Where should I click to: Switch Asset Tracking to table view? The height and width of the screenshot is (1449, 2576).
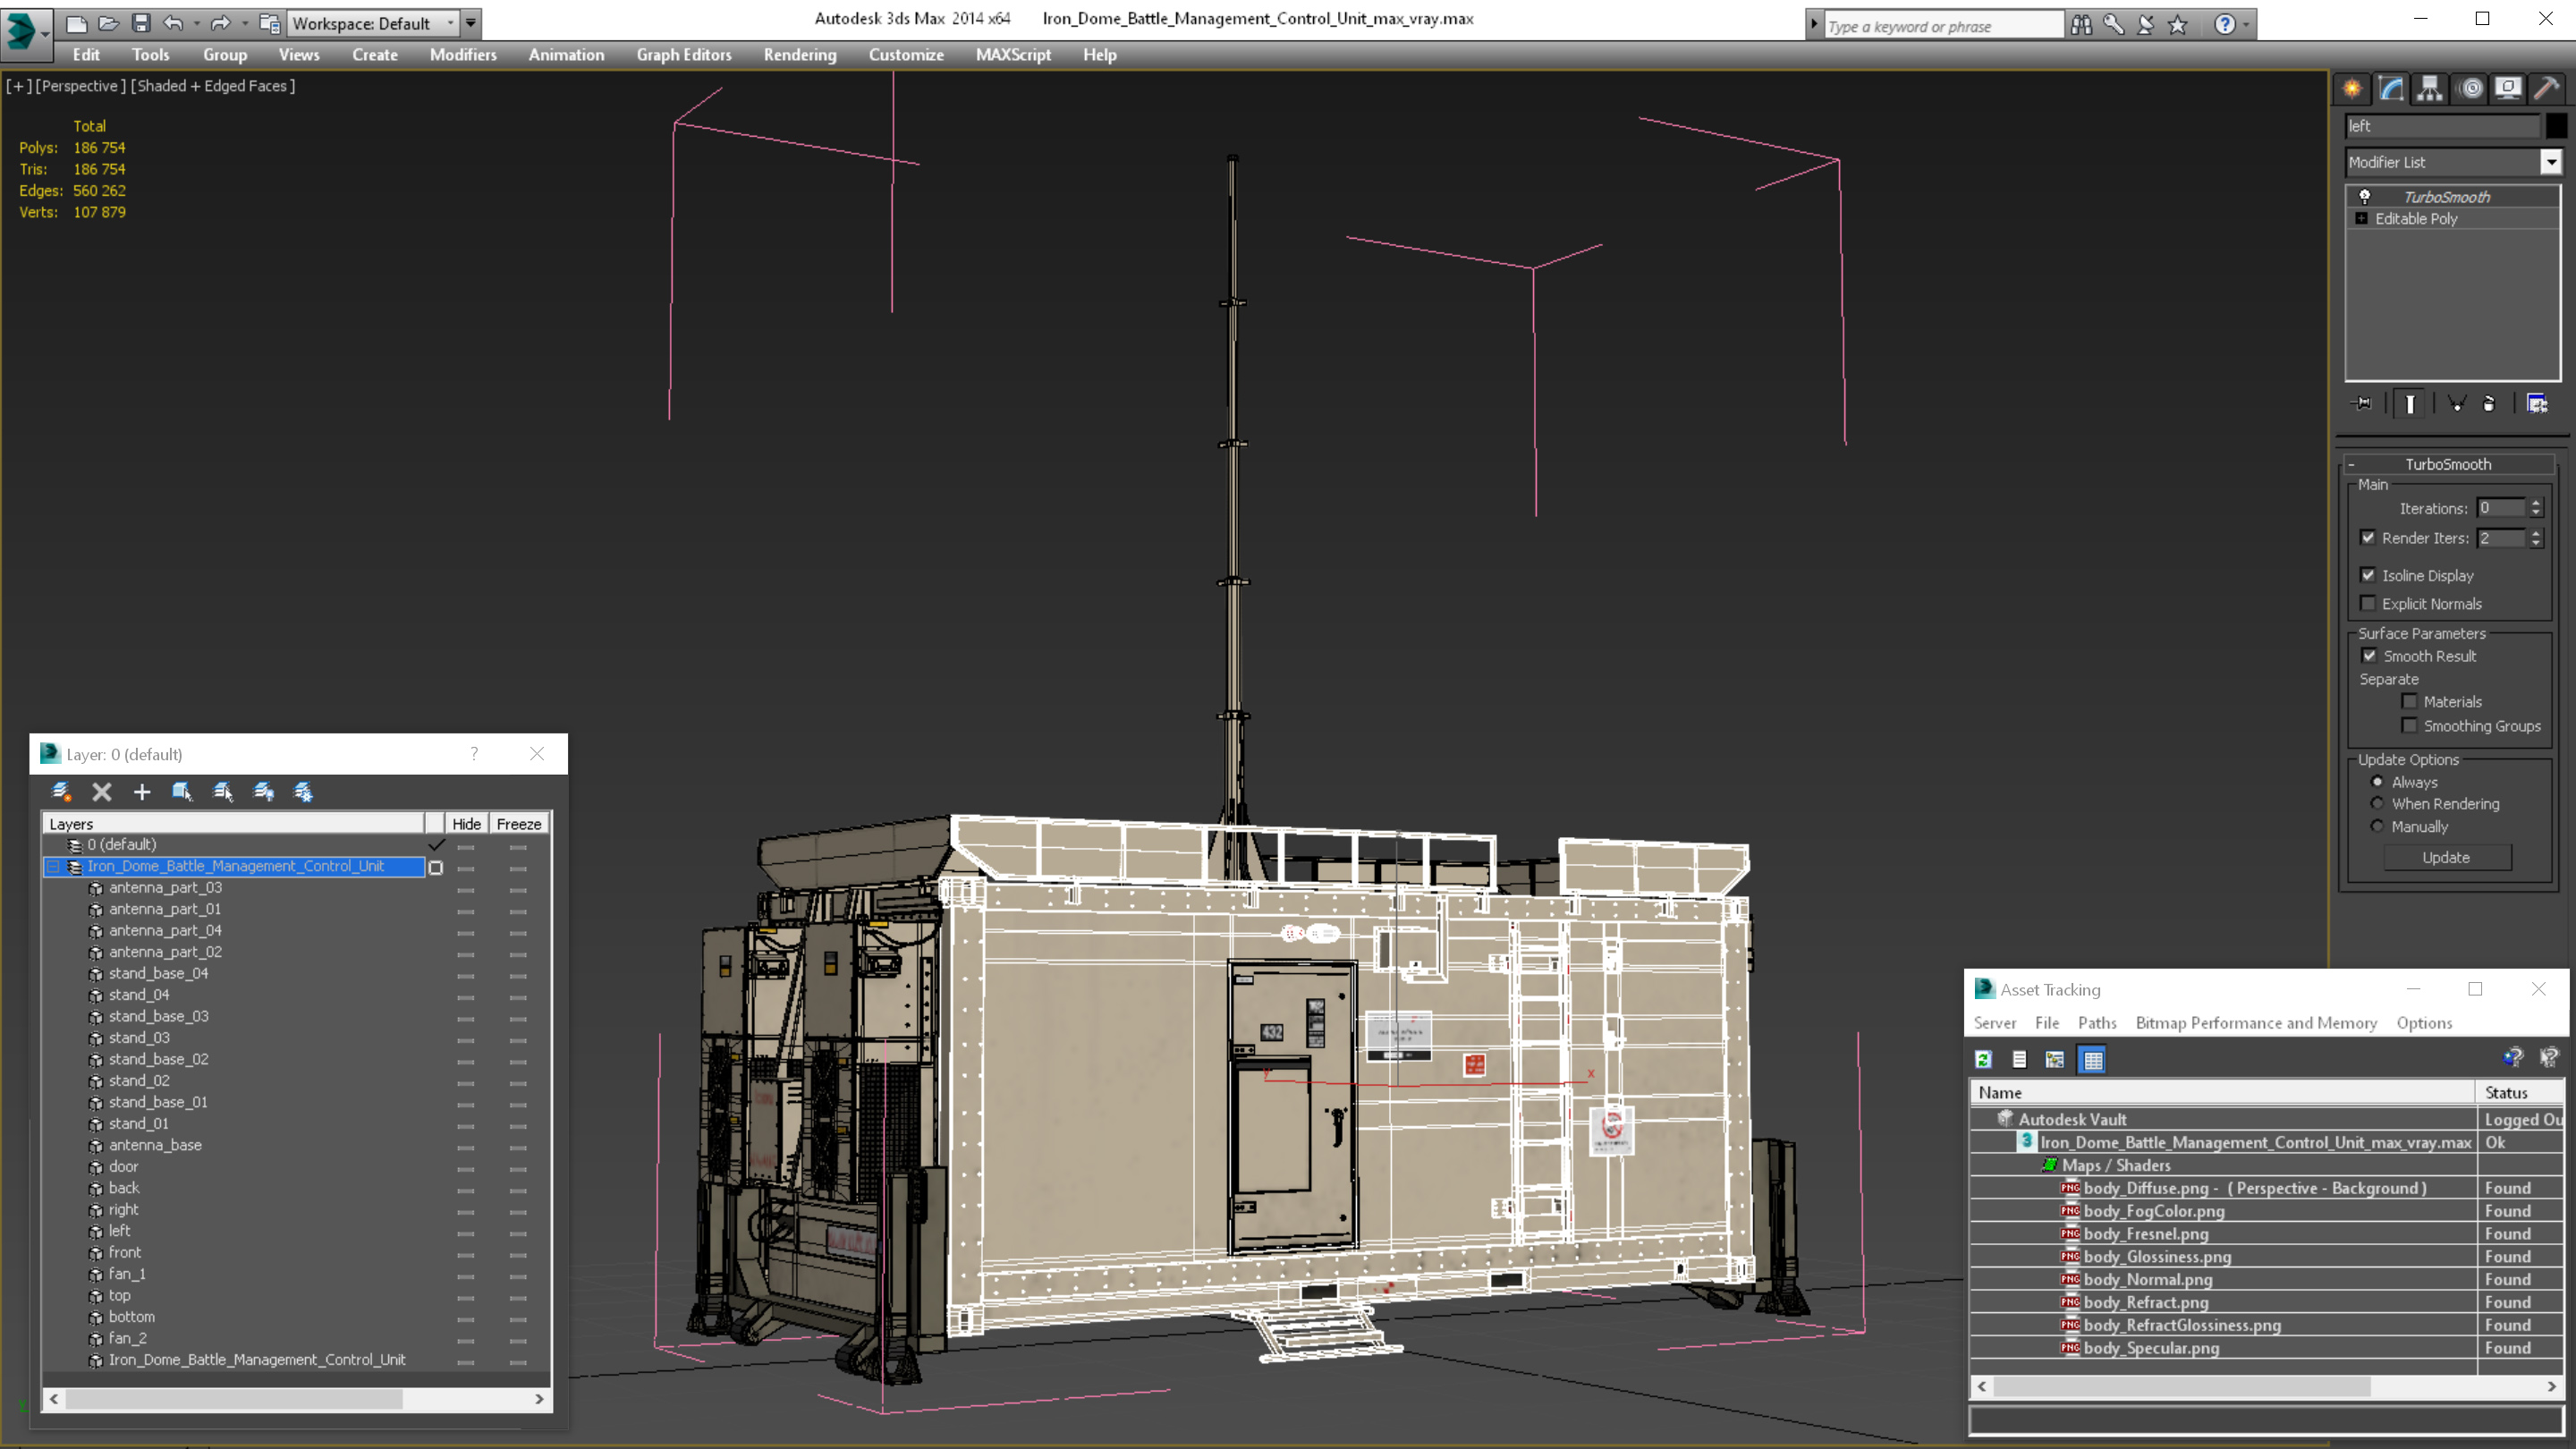click(2093, 1060)
